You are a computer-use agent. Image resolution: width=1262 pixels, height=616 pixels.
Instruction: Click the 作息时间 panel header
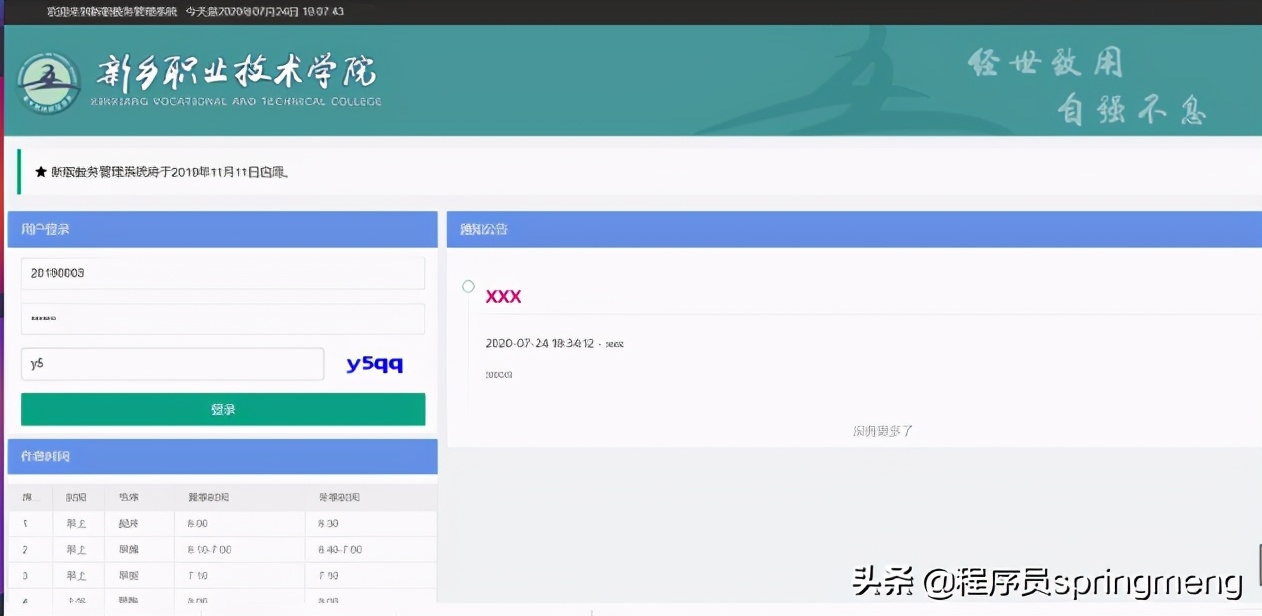point(44,457)
